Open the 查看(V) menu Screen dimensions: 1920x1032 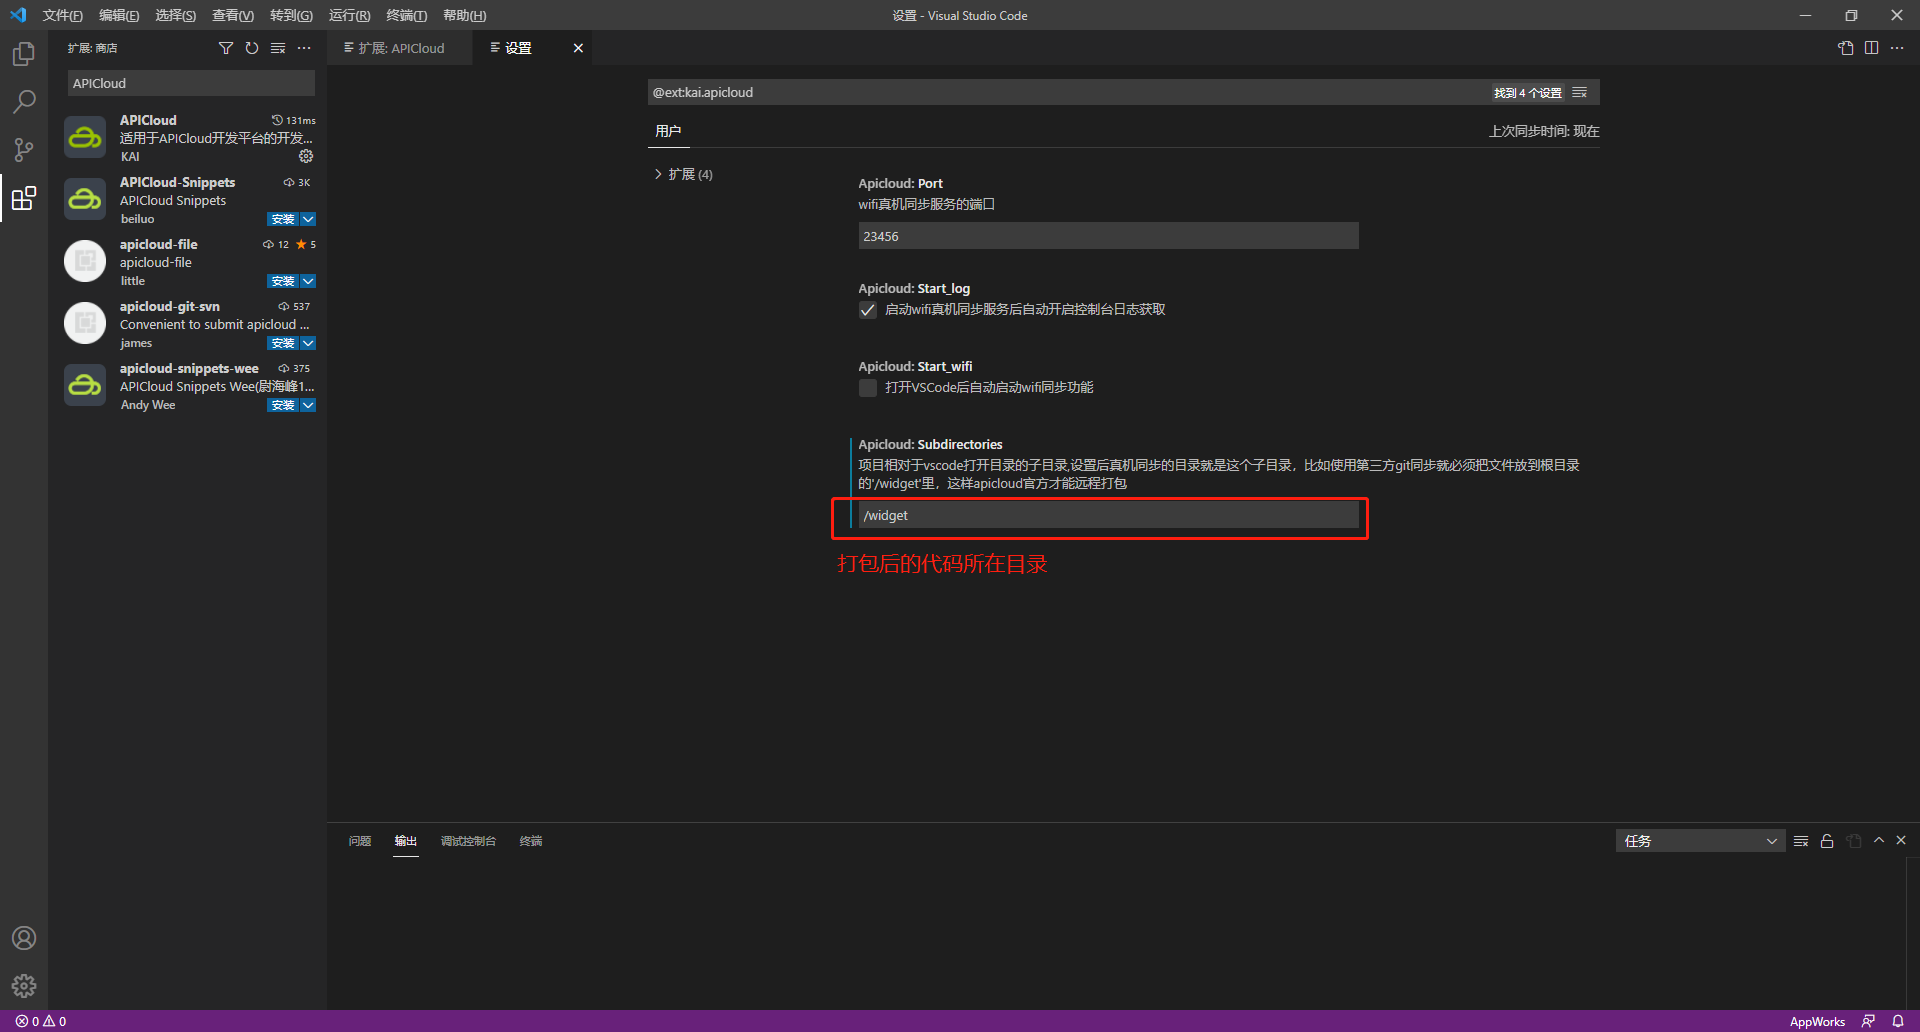pyautogui.click(x=233, y=15)
